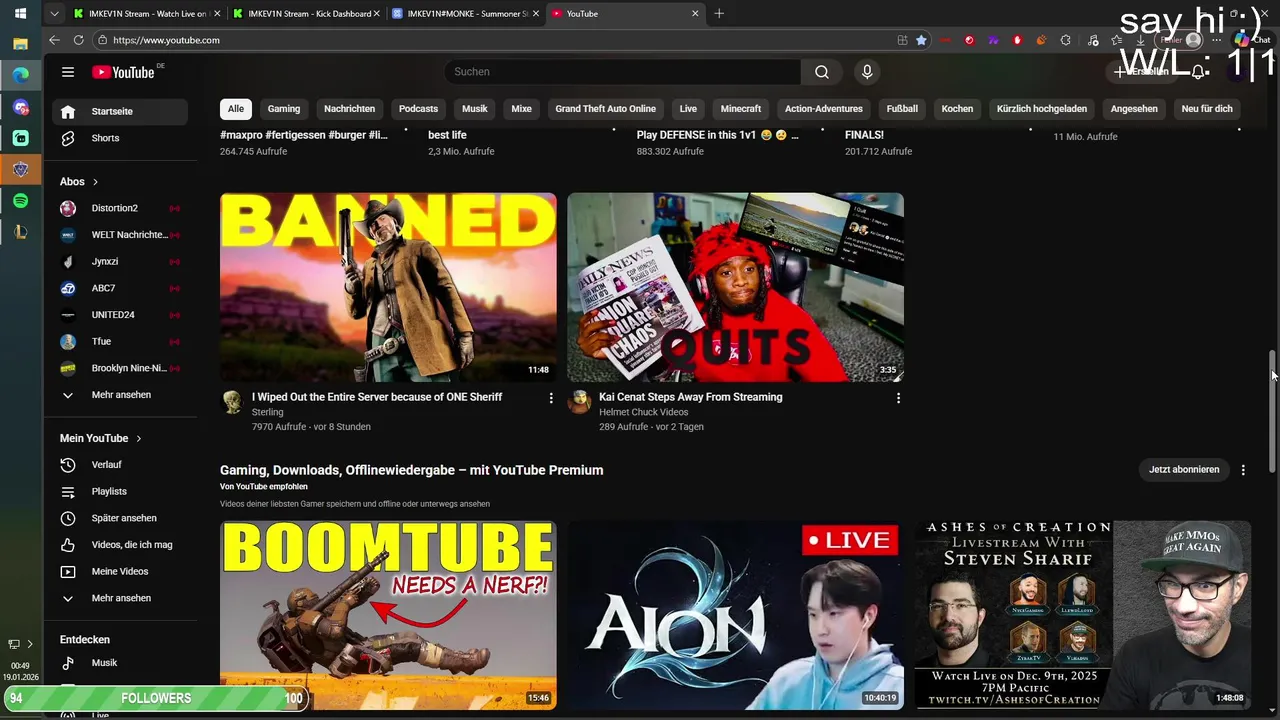
Task: Open Playlists in sidebar
Action: click(x=120, y=491)
